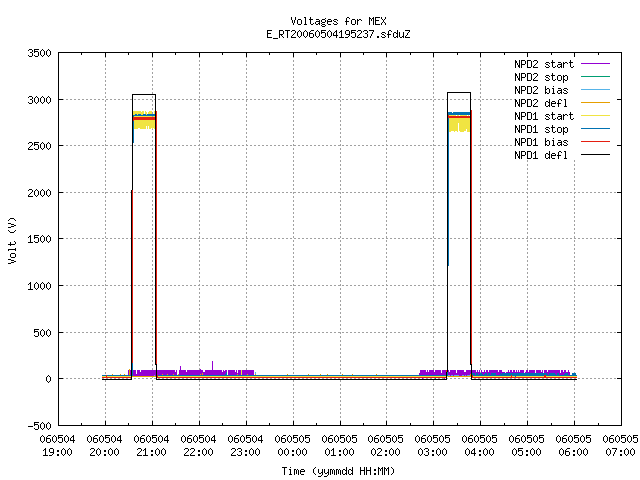The height and width of the screenshot is (480, 640).
Task: Click the 3500 y-axis tick label
Action: (x=40, y=53)
